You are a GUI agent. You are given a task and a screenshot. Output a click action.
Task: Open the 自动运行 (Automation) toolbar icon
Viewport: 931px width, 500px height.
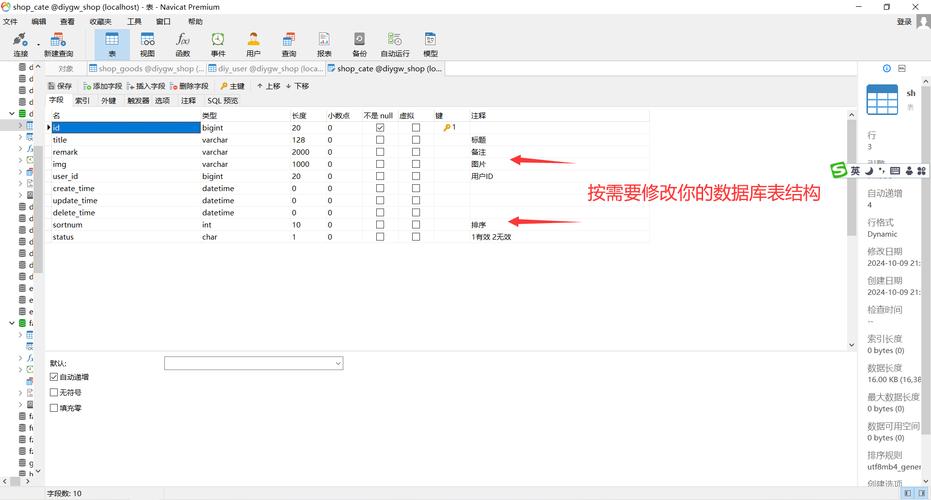(395, 44)
